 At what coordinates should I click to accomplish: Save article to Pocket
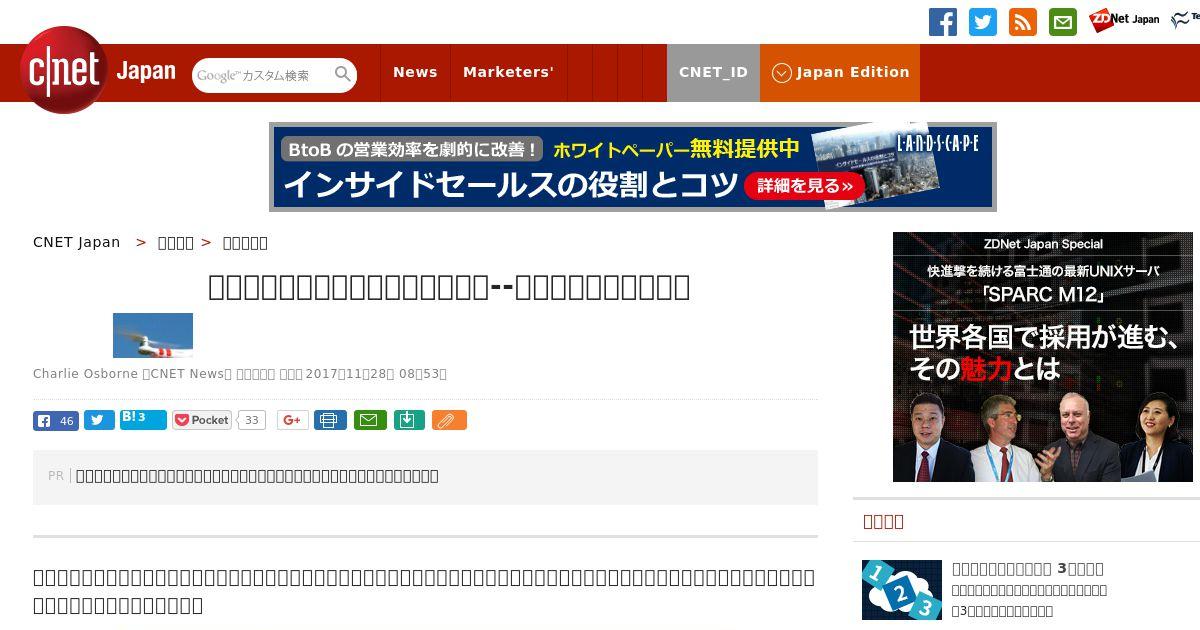202,420
